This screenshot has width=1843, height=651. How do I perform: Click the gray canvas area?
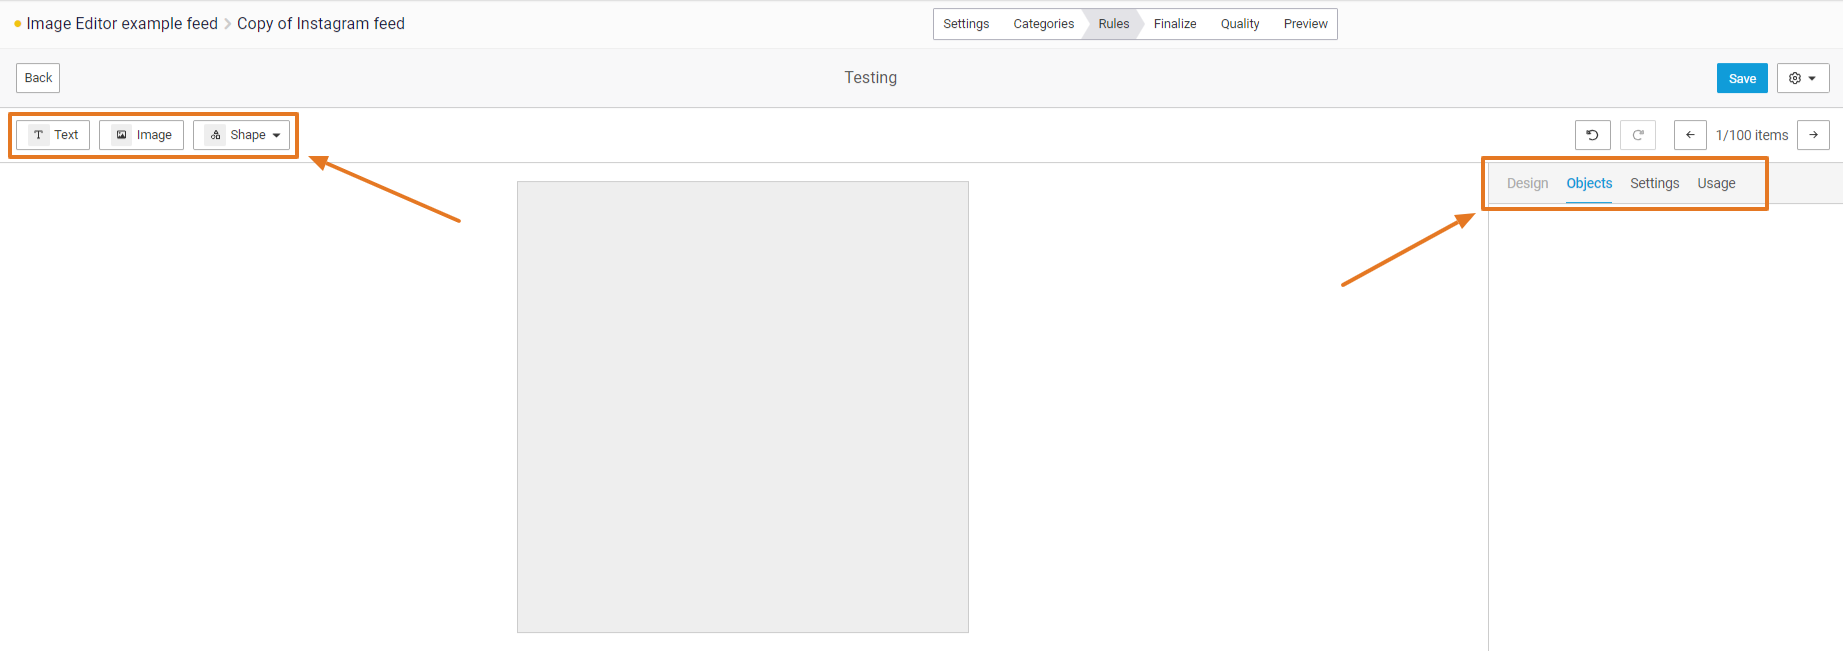pyautogui.click(x=742, y=407)
